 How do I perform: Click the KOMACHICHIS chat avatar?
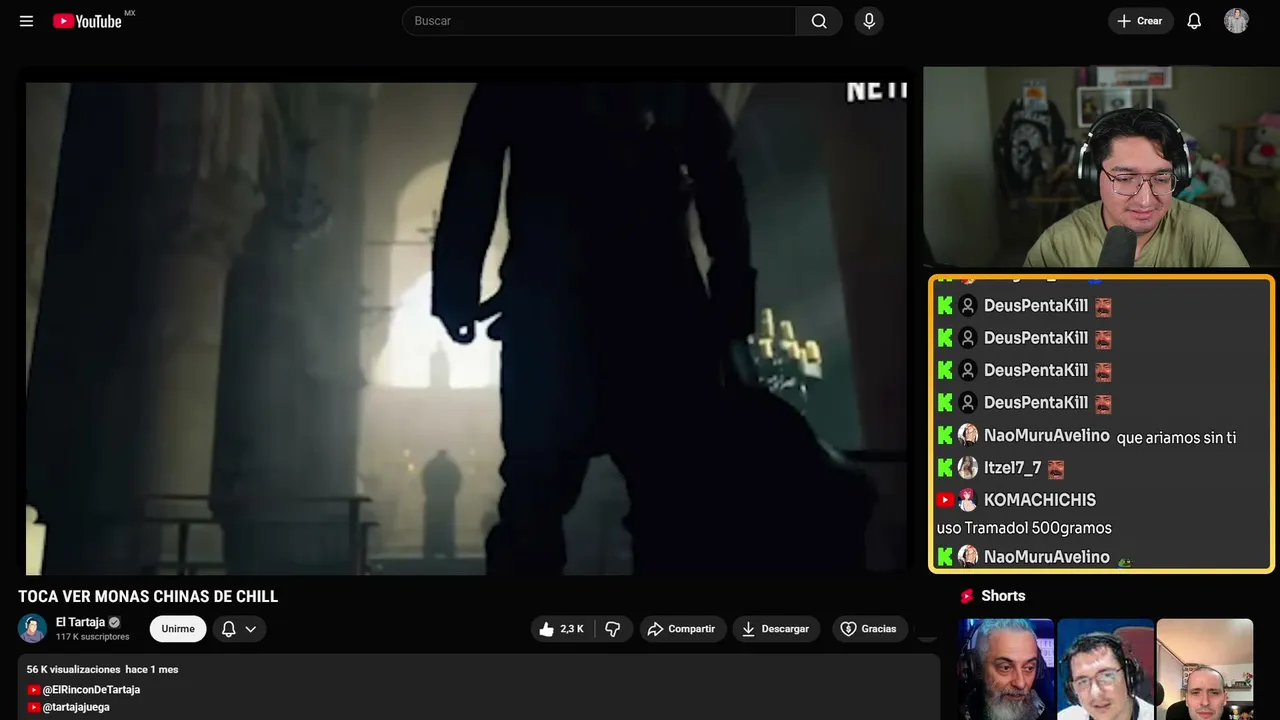tap(968, 500)
